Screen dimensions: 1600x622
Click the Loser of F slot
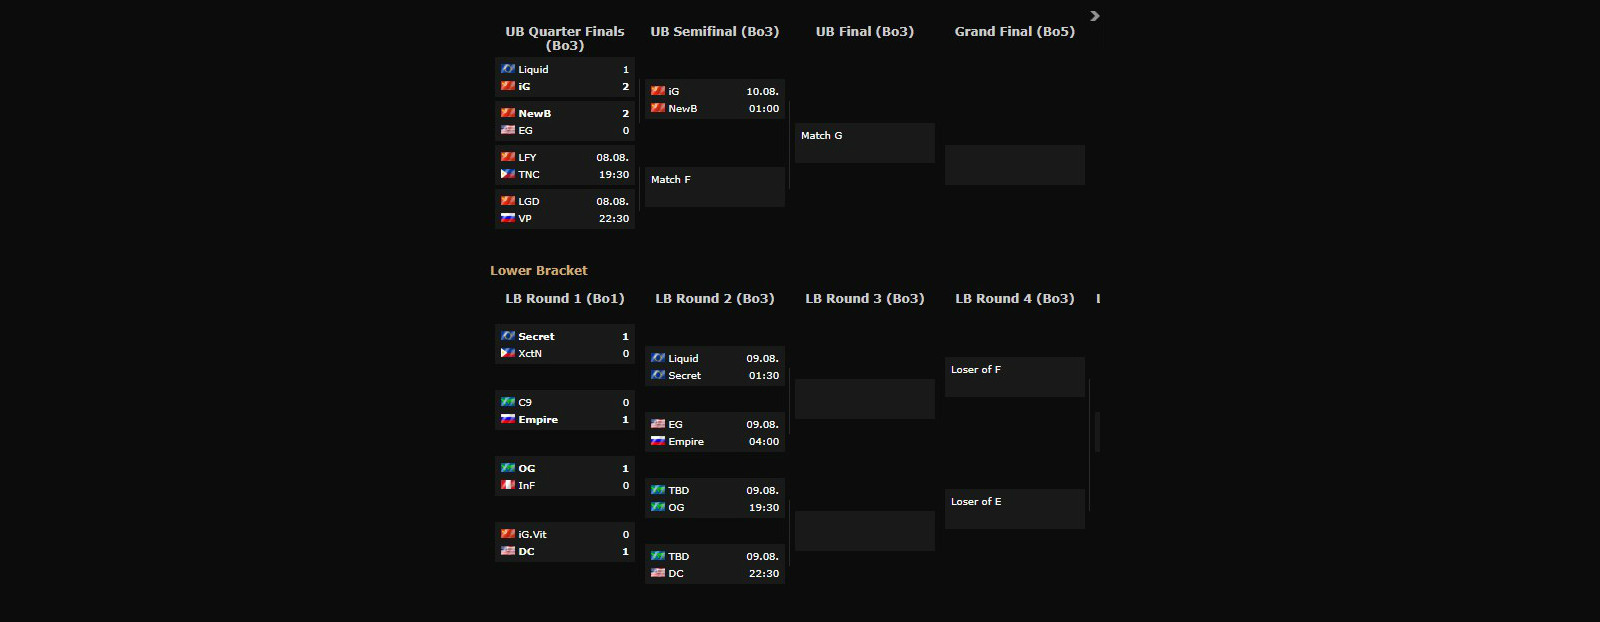pos(1015,377)
